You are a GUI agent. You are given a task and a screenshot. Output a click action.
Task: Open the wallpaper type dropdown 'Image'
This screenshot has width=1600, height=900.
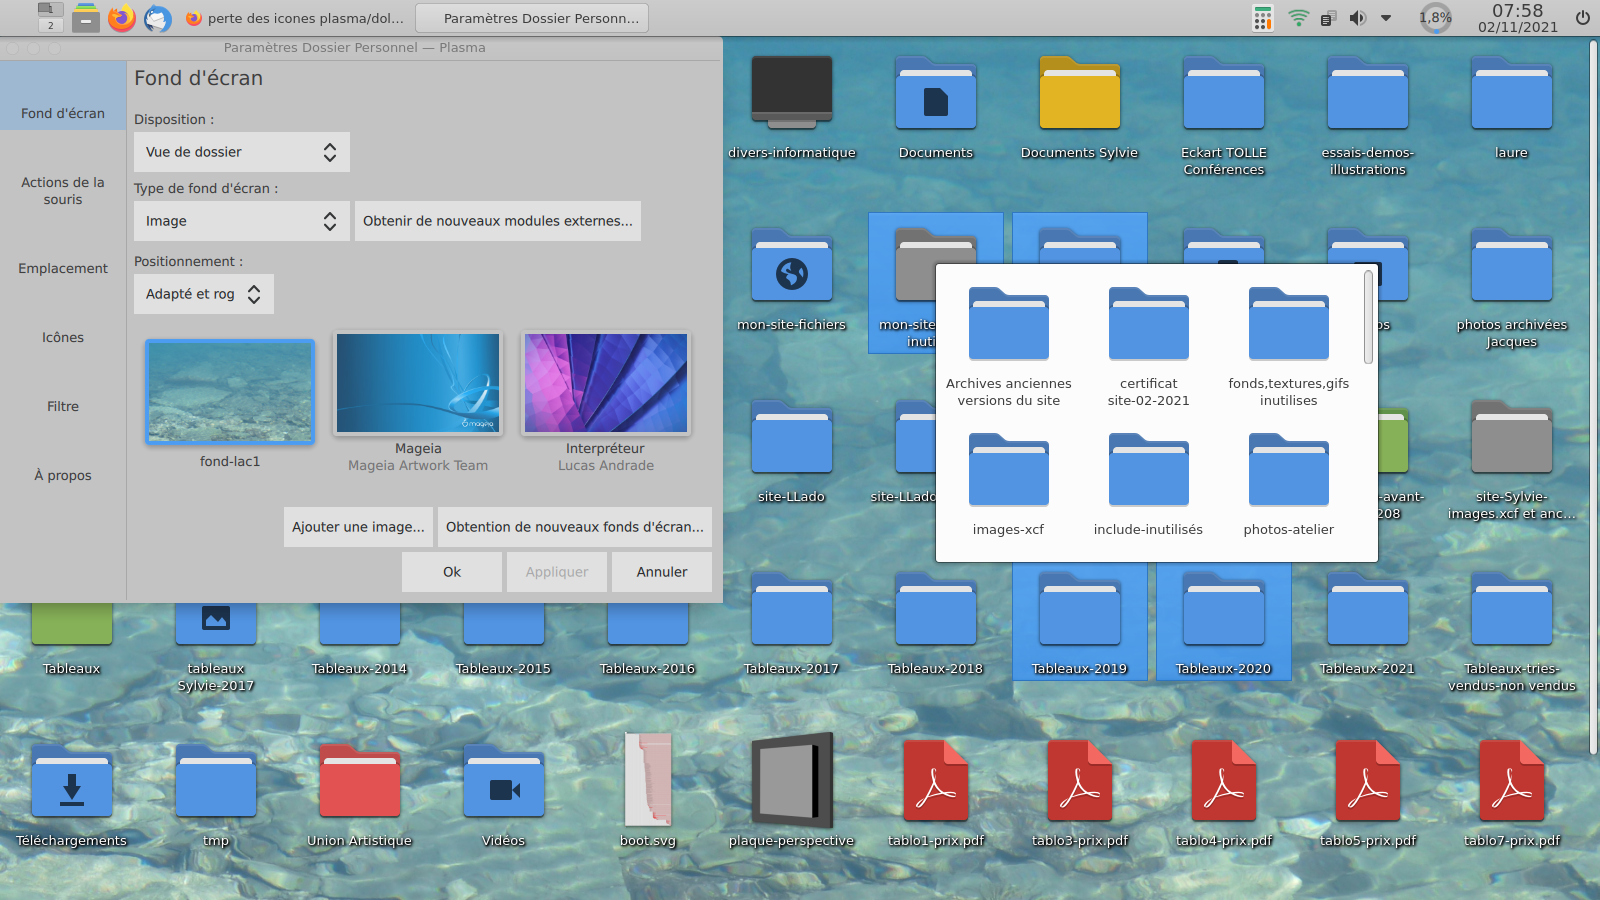(x=242, y=221)
